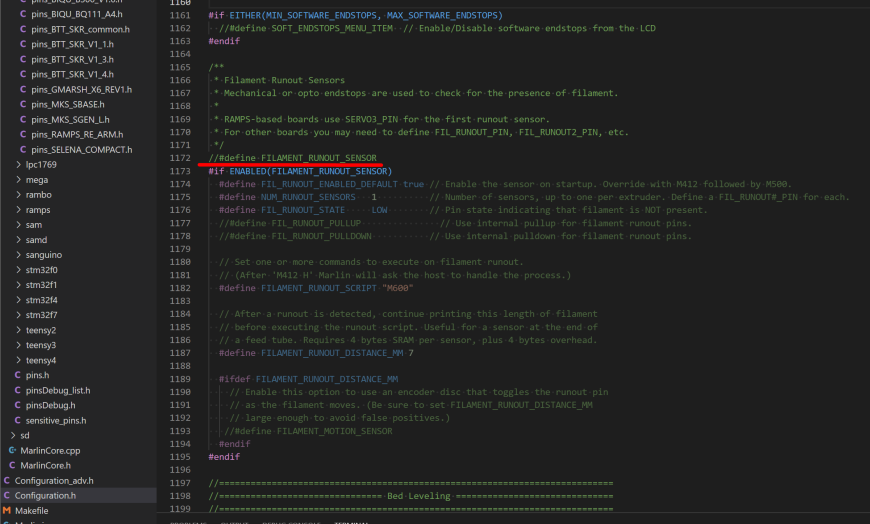Click the 'LOW' value of FIL_RUNOUT_STATE
The width and height of the screenshot is (870, 524).
click(x=380, y=210)
